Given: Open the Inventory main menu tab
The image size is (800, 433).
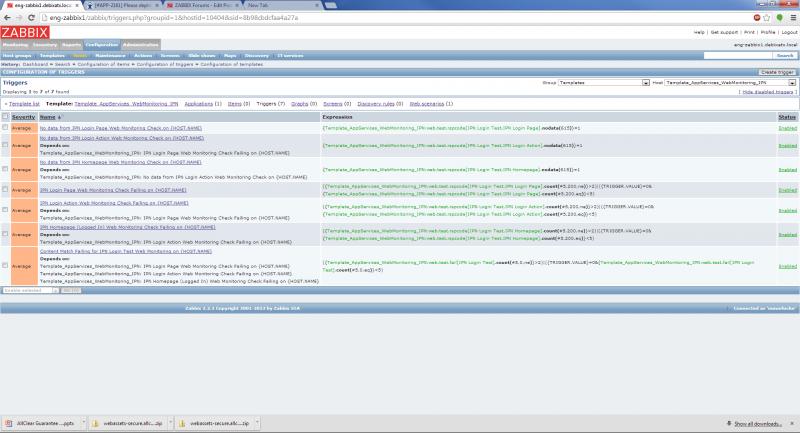Looking at the screenshot, I should (45, 45).
